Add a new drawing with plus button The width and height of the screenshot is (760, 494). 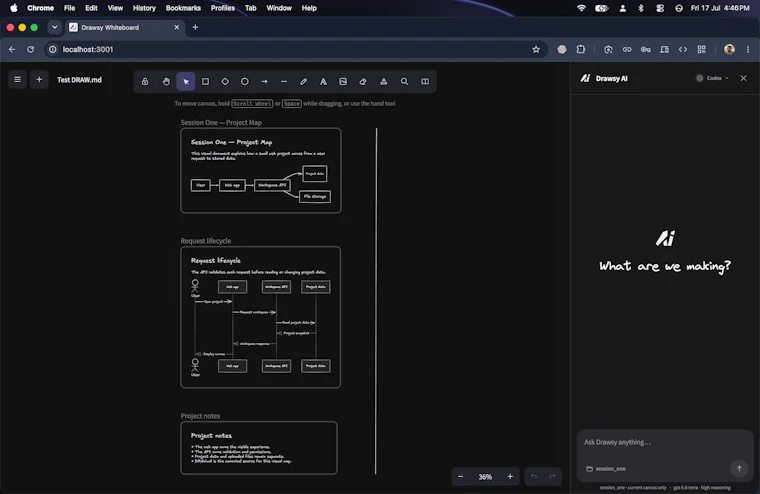click(x=39, y=80)
